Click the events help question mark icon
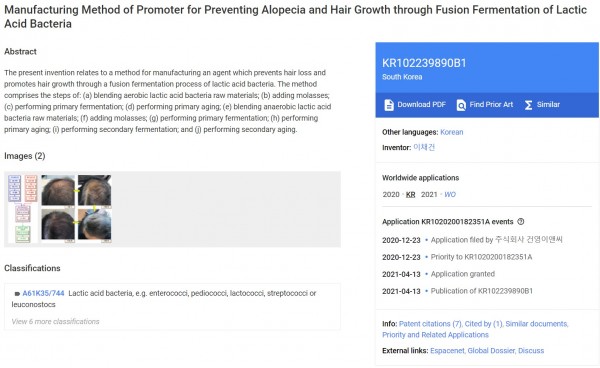The image size is (600, 368). click(520, 221)
